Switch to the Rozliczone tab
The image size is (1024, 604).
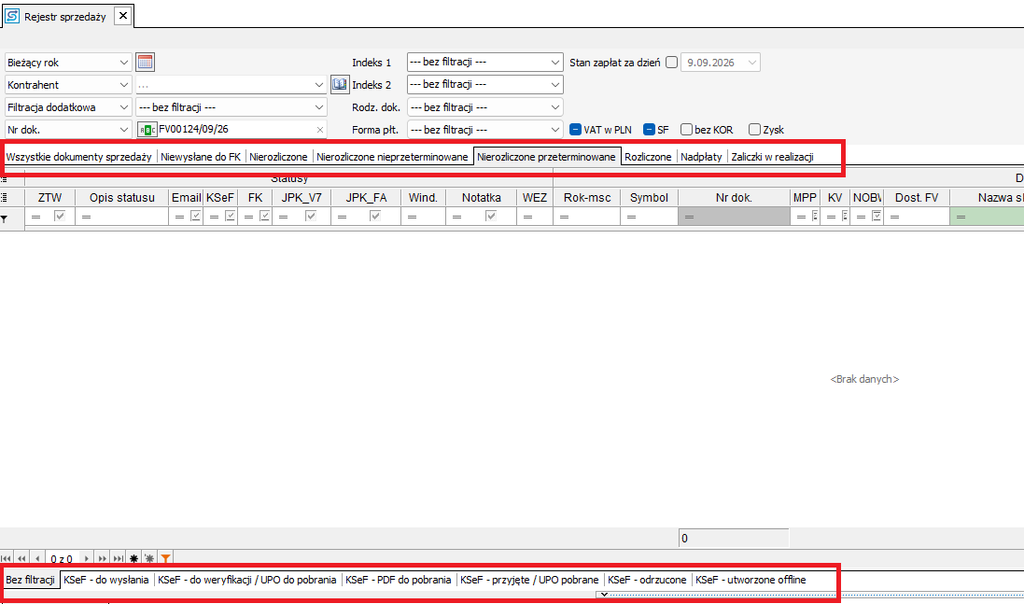tap(648, 157)
